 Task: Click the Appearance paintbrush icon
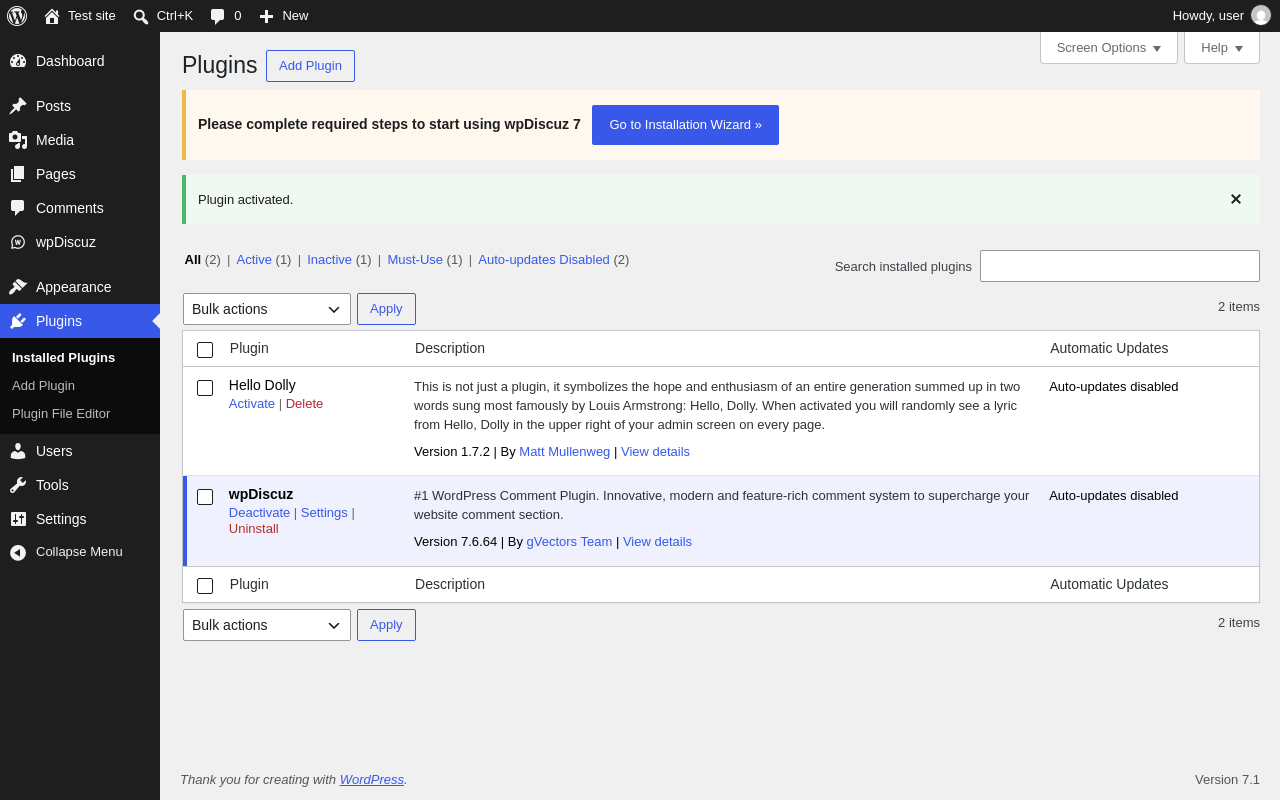coord(18,287)
